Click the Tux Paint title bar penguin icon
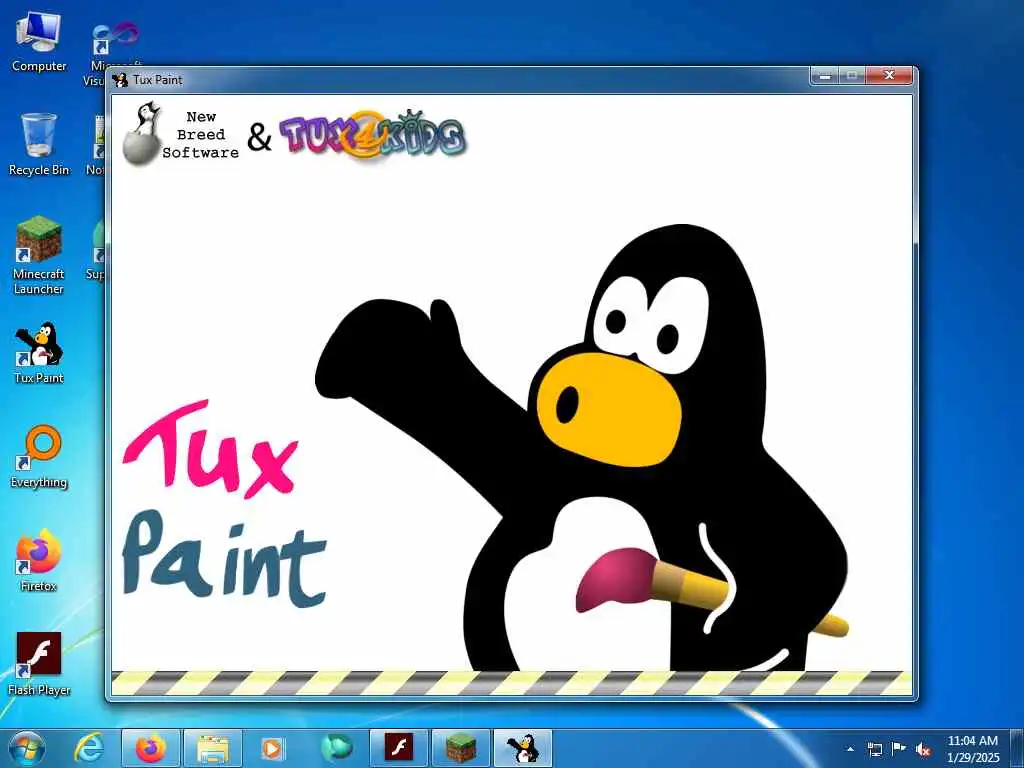 pos(120,80)
